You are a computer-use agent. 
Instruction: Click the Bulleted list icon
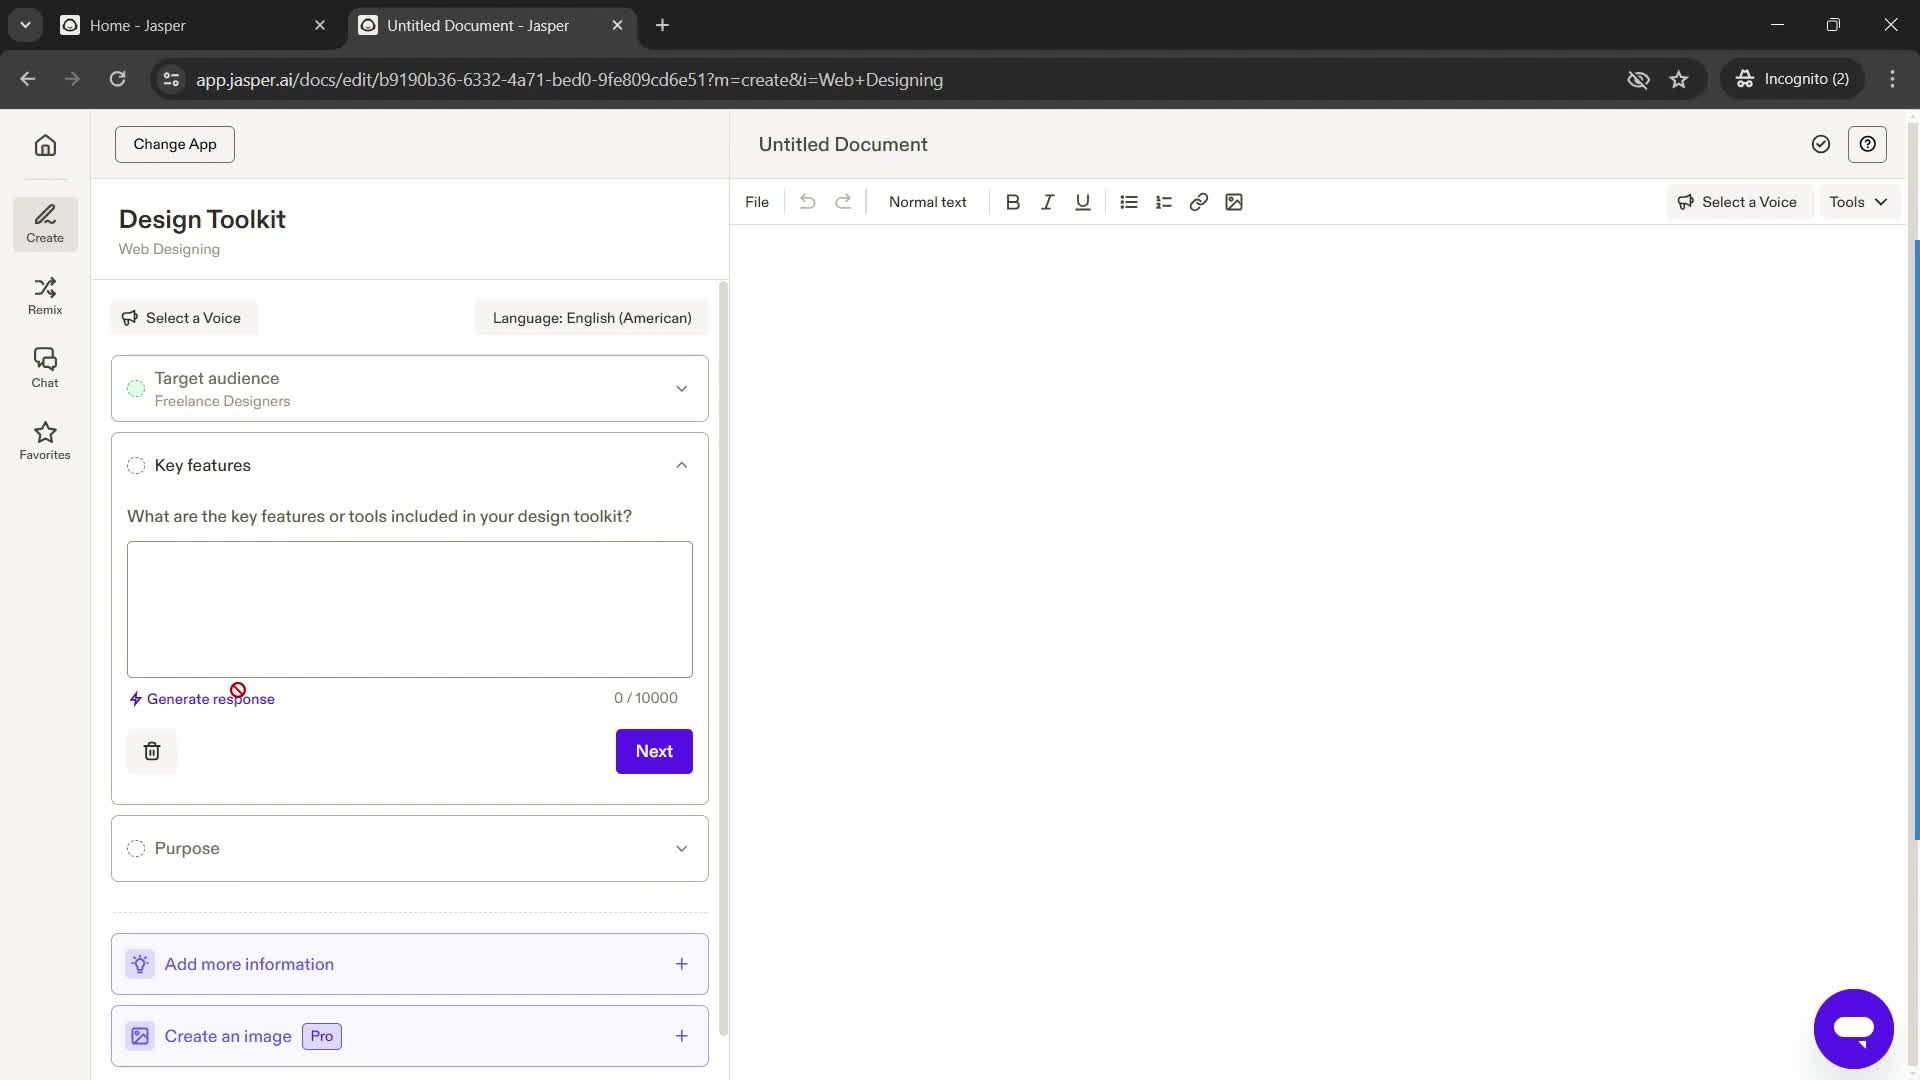tap(1127, 202)
